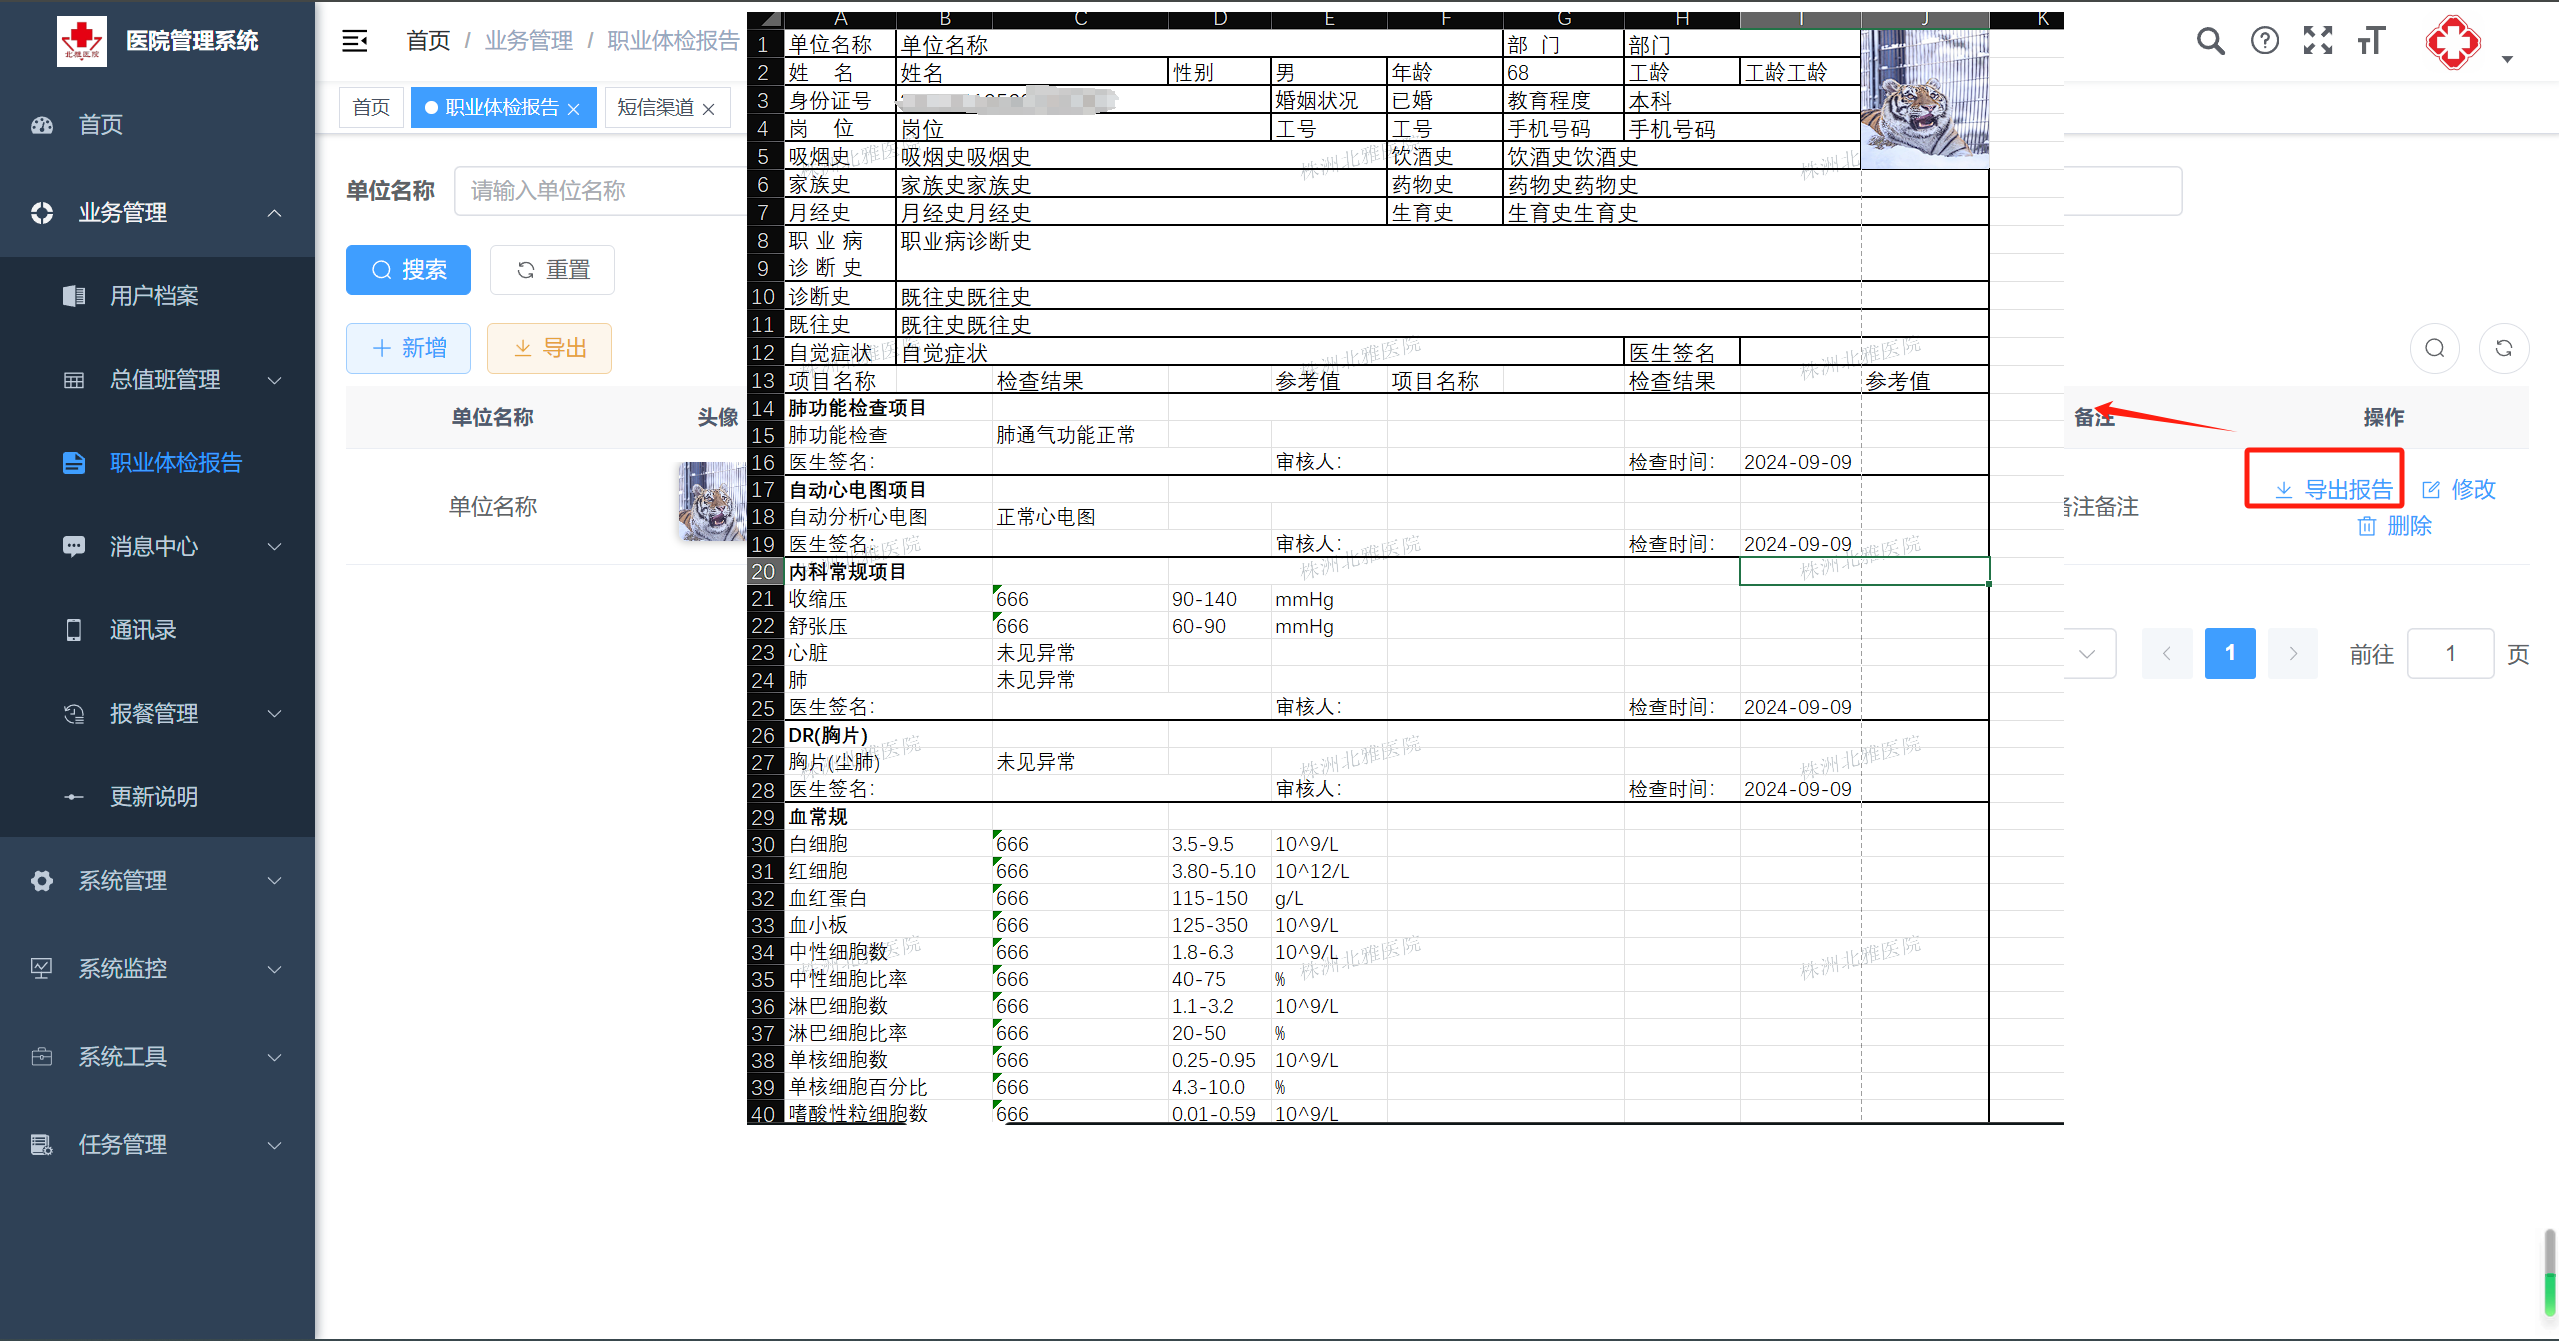Toggle fullscreen mode icon
The width and height of the screenshot is (2559, 1341).
(2317, 41)
